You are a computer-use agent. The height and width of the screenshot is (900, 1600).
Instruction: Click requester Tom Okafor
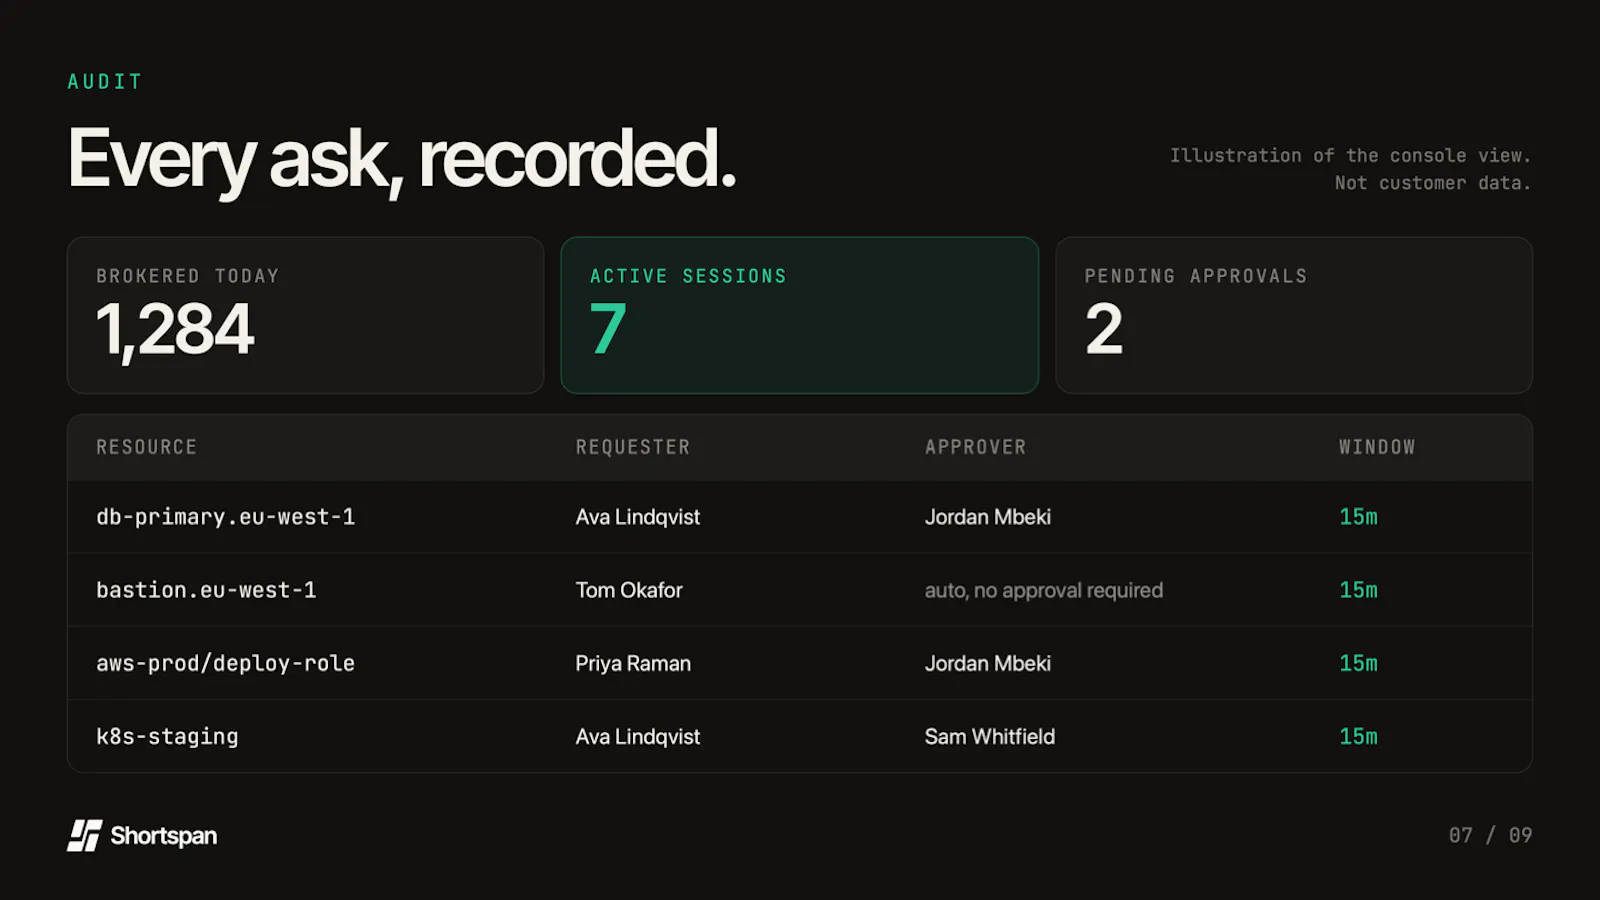click(629, 590)
